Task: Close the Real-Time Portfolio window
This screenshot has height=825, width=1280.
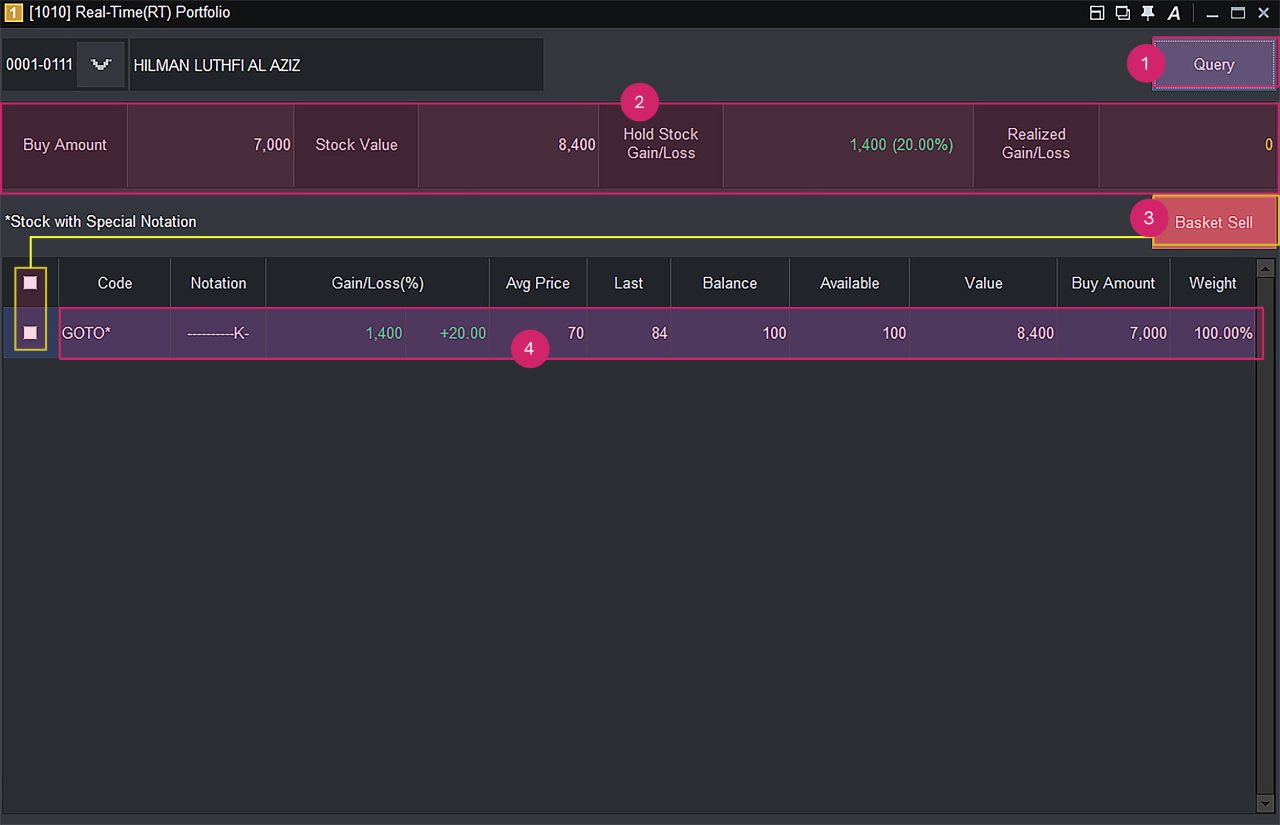Action: pos(1263,13)
